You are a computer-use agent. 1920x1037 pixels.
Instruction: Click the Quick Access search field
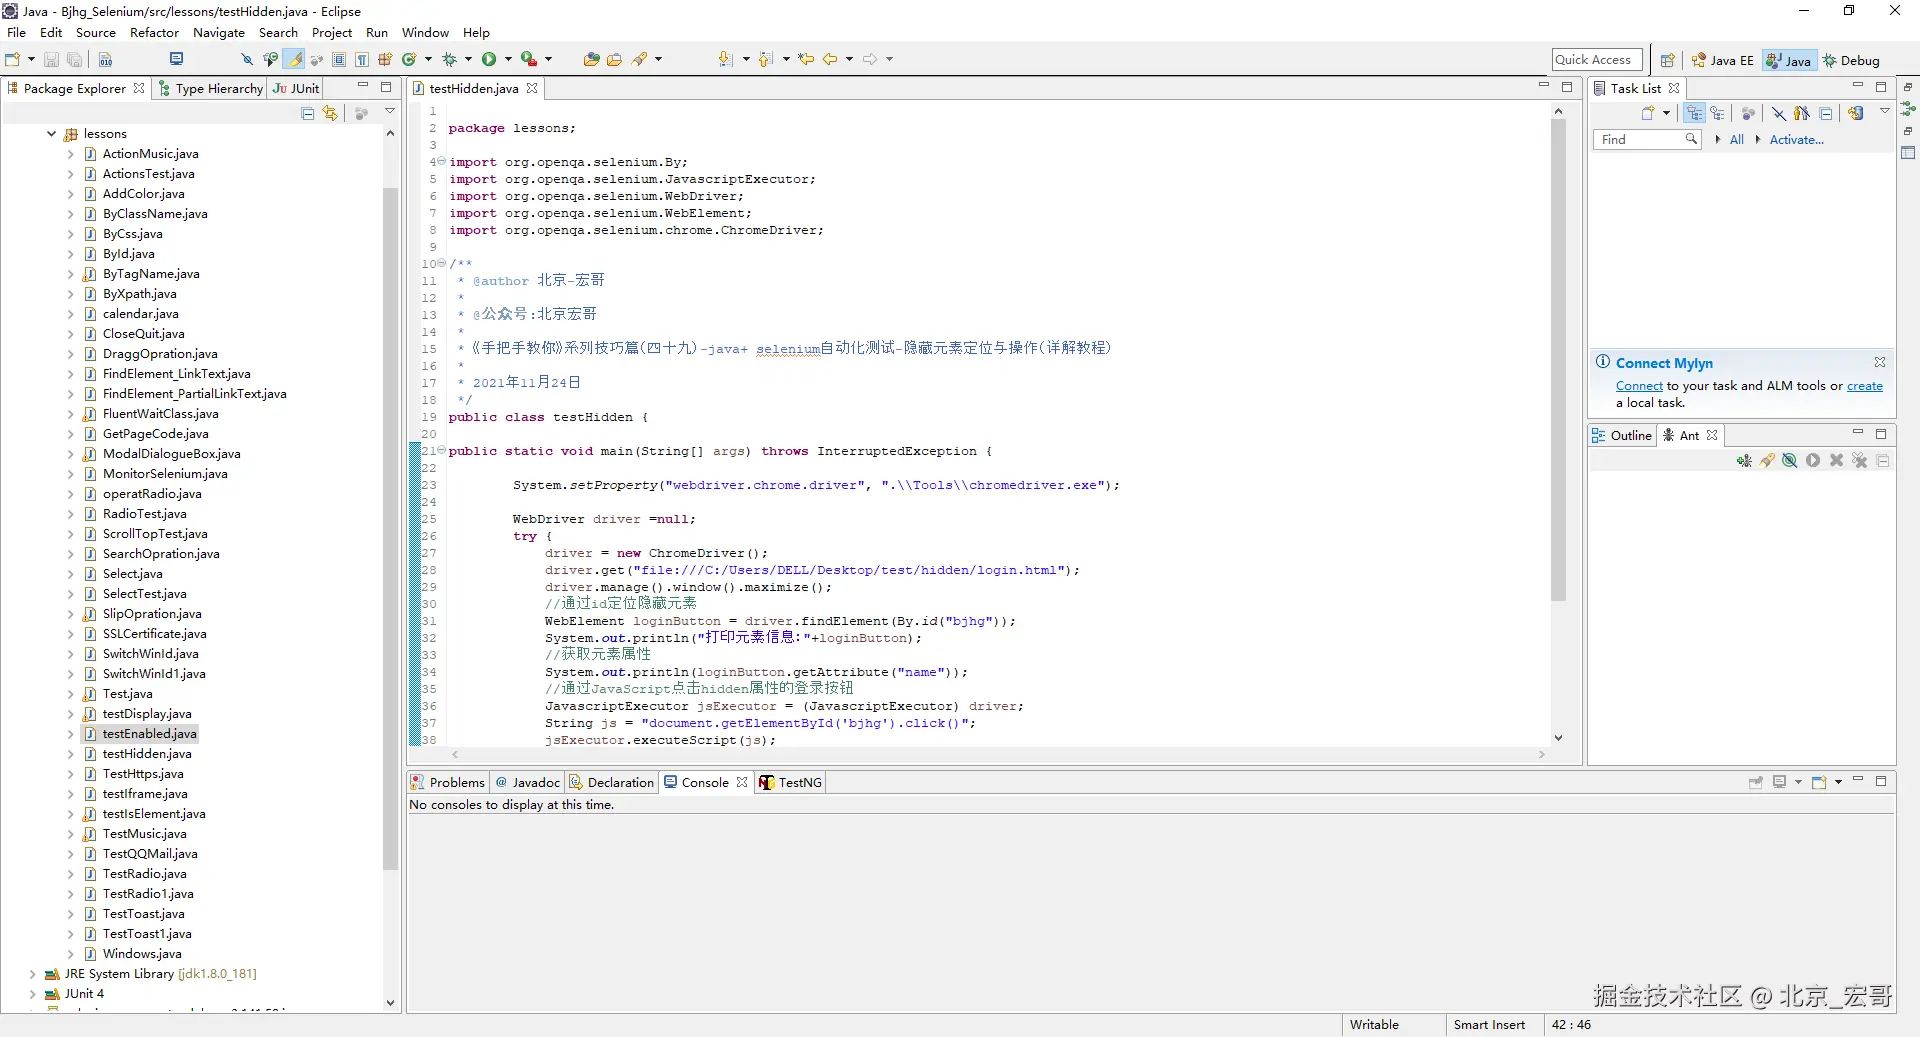coord(1596,60)
